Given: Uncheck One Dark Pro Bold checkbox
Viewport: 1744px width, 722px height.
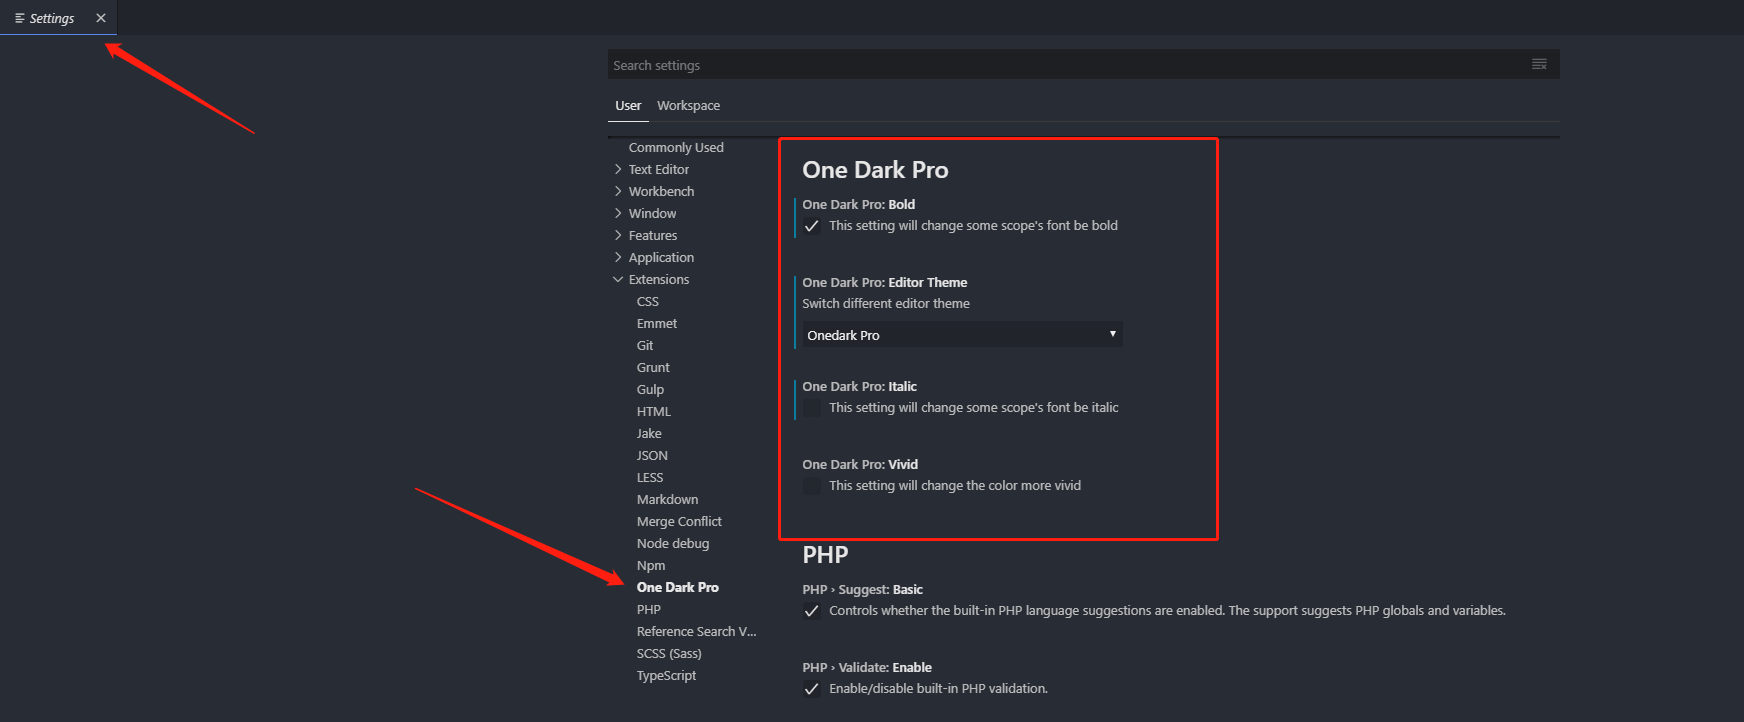Looking at the screenshot, I should 812,226.
